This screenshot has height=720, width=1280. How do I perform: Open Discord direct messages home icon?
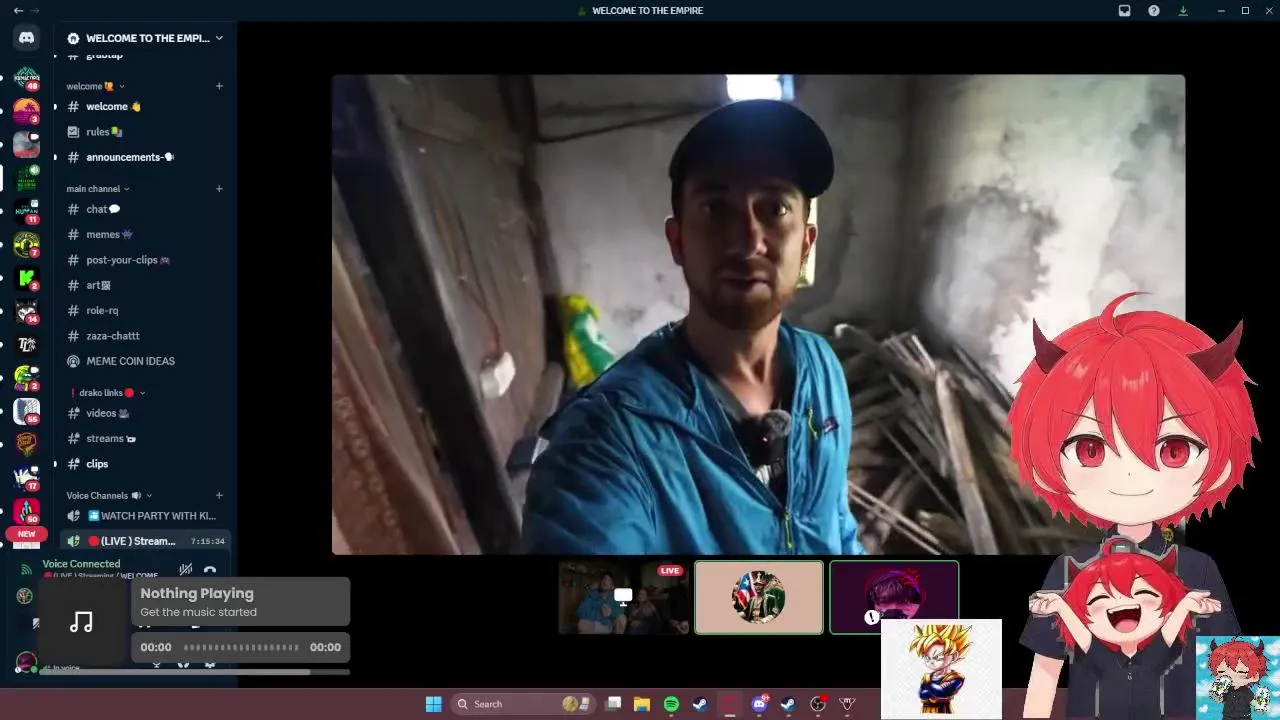tap(26, 38)
